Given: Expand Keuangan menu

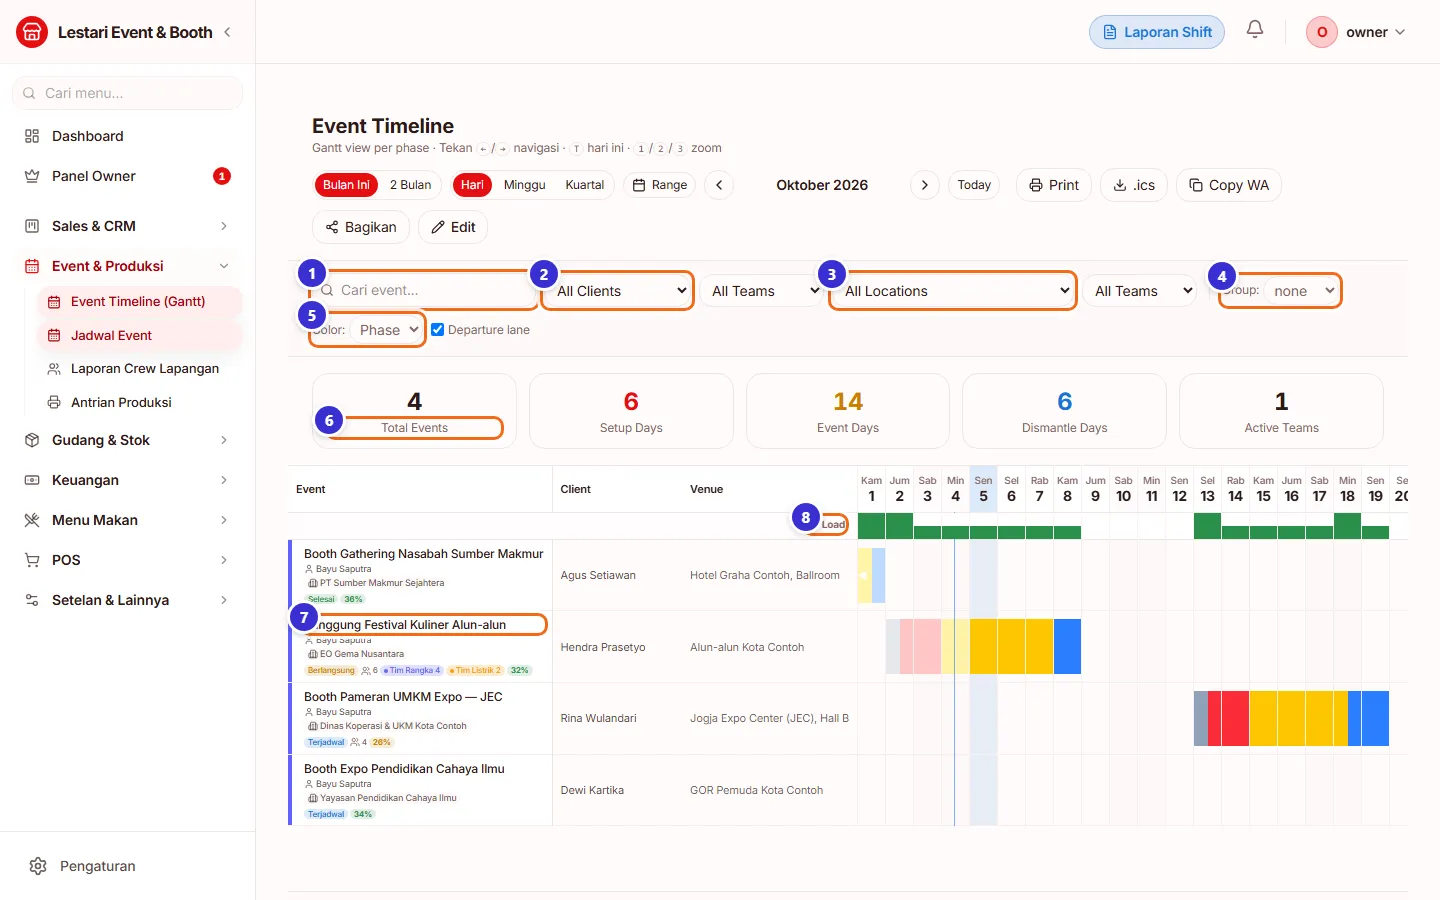Looking at the screenshot, I should pos(127,480).
